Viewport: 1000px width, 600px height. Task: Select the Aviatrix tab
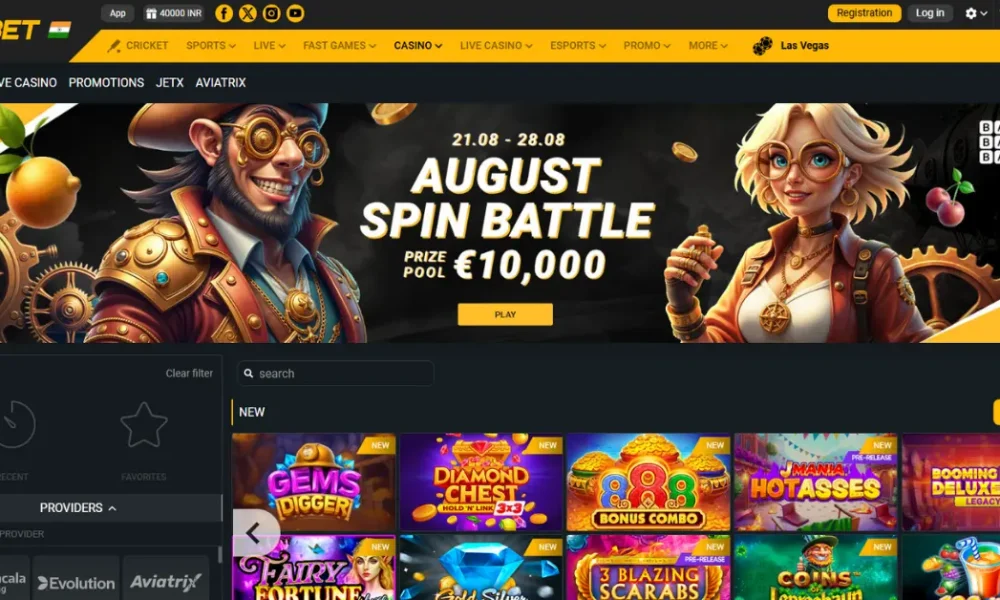[221, 83]
